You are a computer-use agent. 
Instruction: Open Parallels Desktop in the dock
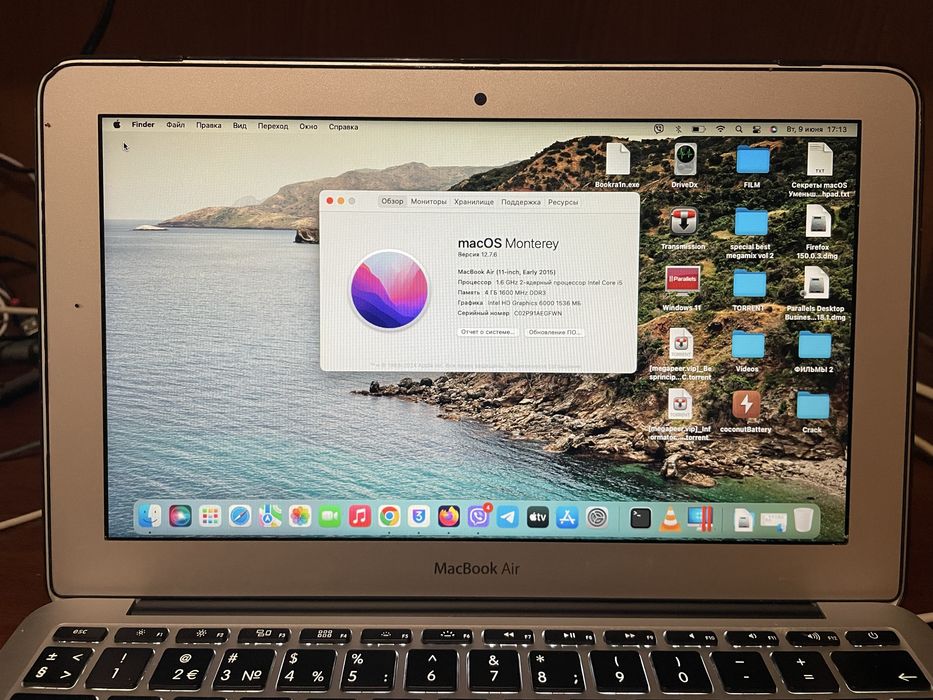pyautogui.click(x=700, y=519)
